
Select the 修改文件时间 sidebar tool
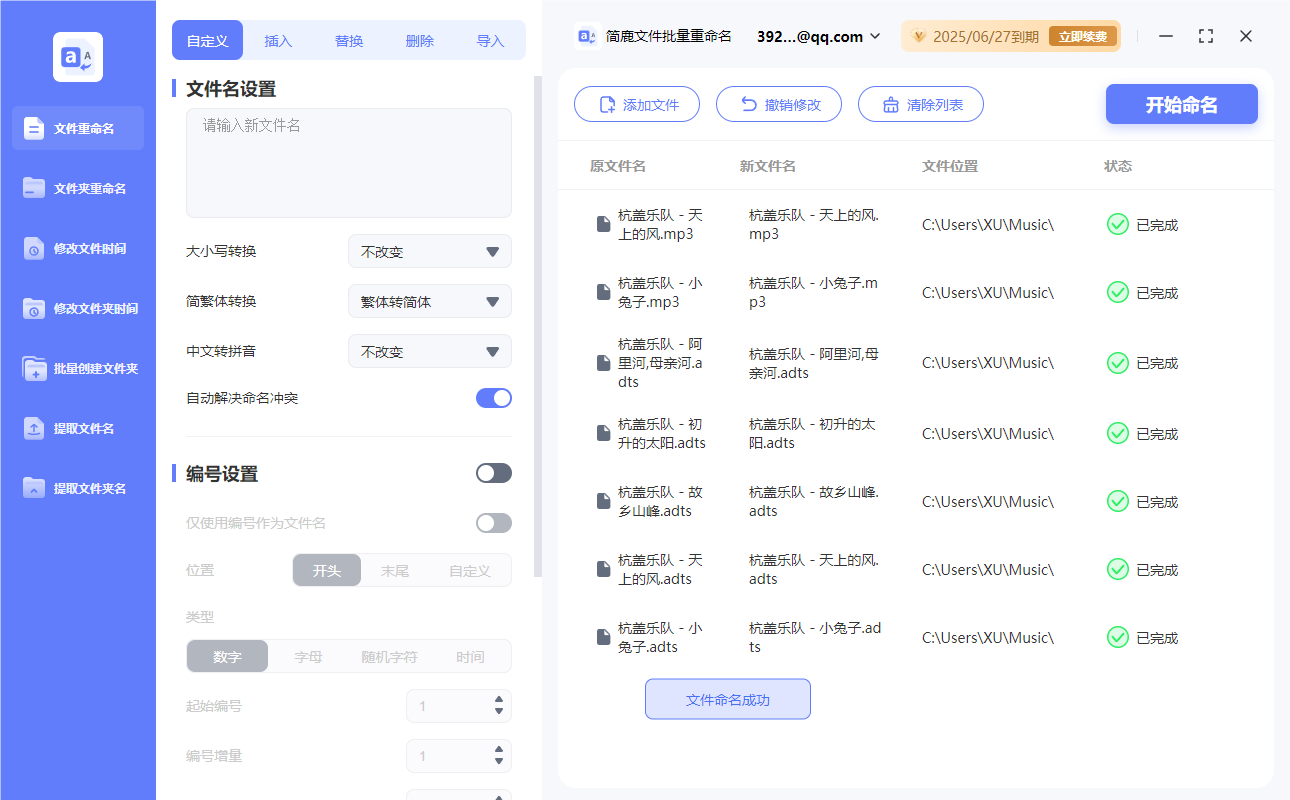point(77,248)
